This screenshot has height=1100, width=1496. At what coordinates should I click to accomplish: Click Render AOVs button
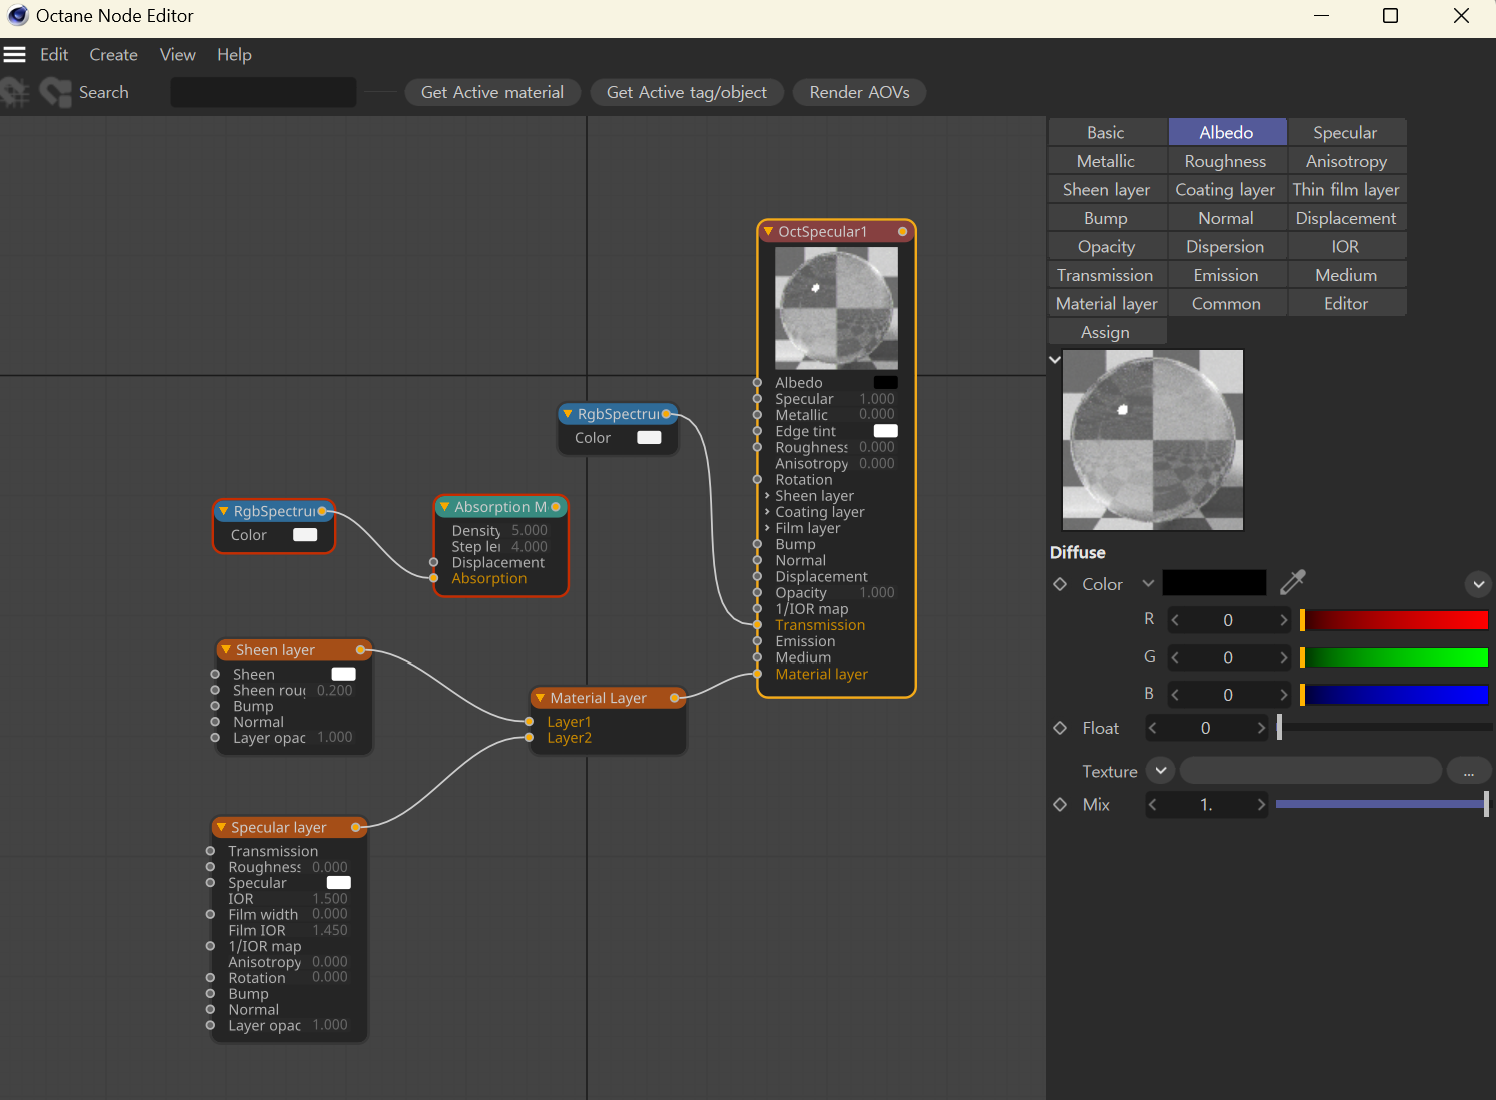[860, 92]
